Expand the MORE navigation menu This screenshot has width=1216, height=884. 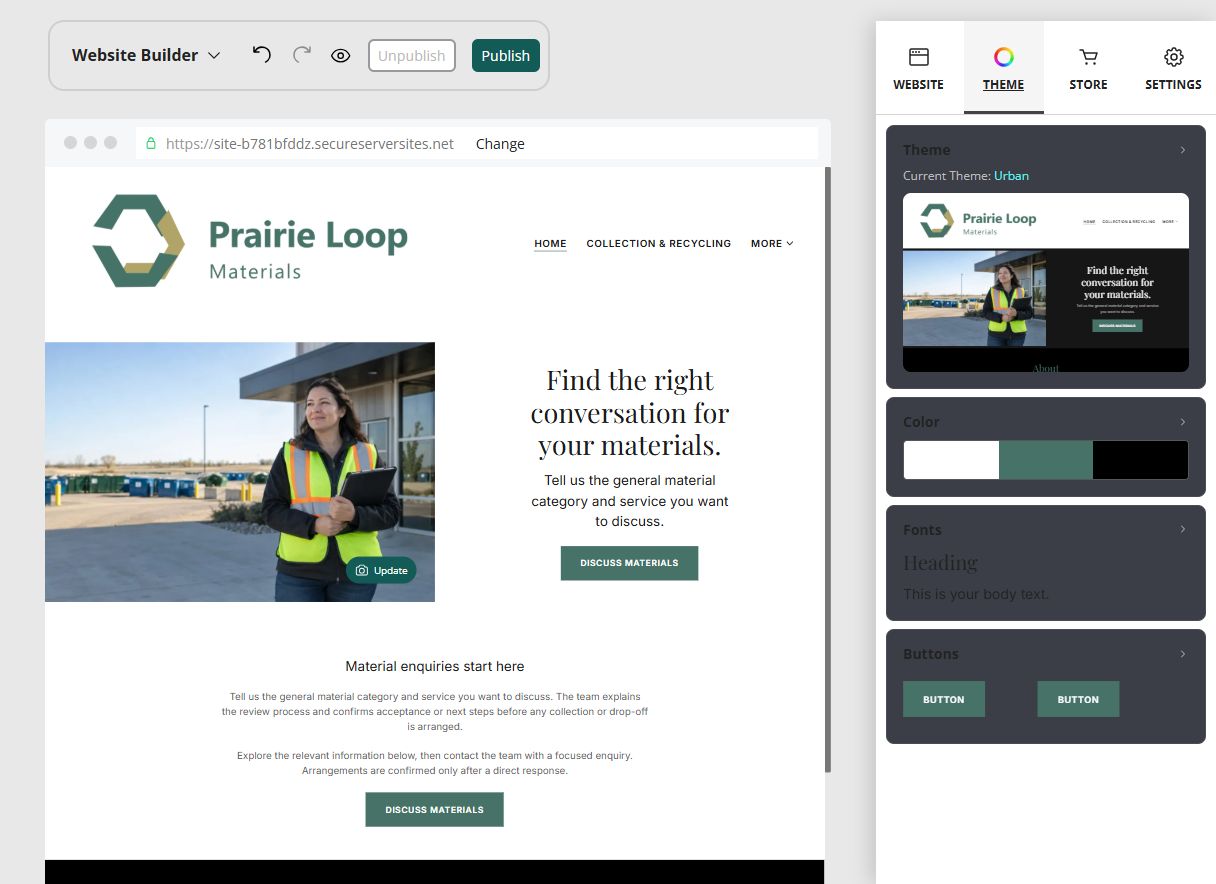772,243
